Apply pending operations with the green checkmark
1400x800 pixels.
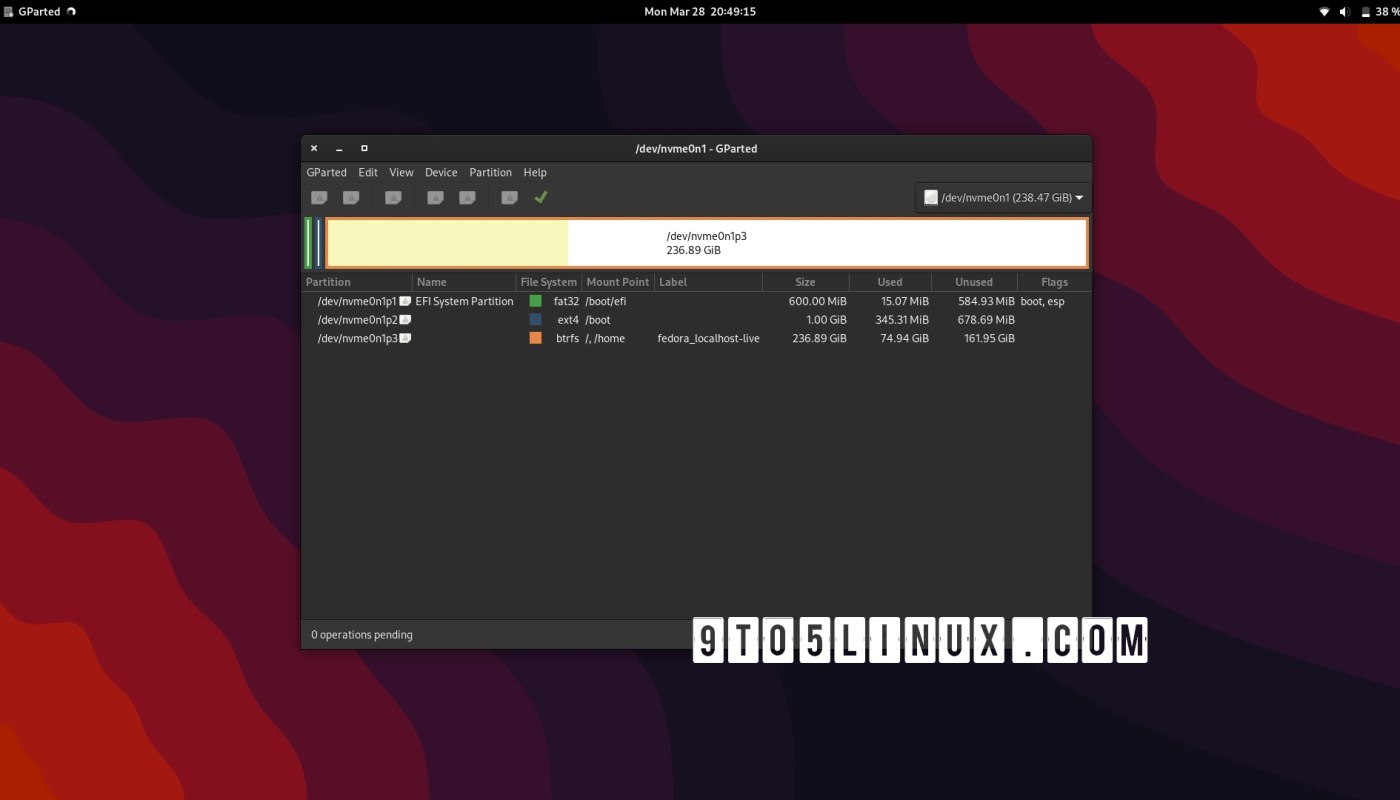pyautogui.click(x=540, y=197)
